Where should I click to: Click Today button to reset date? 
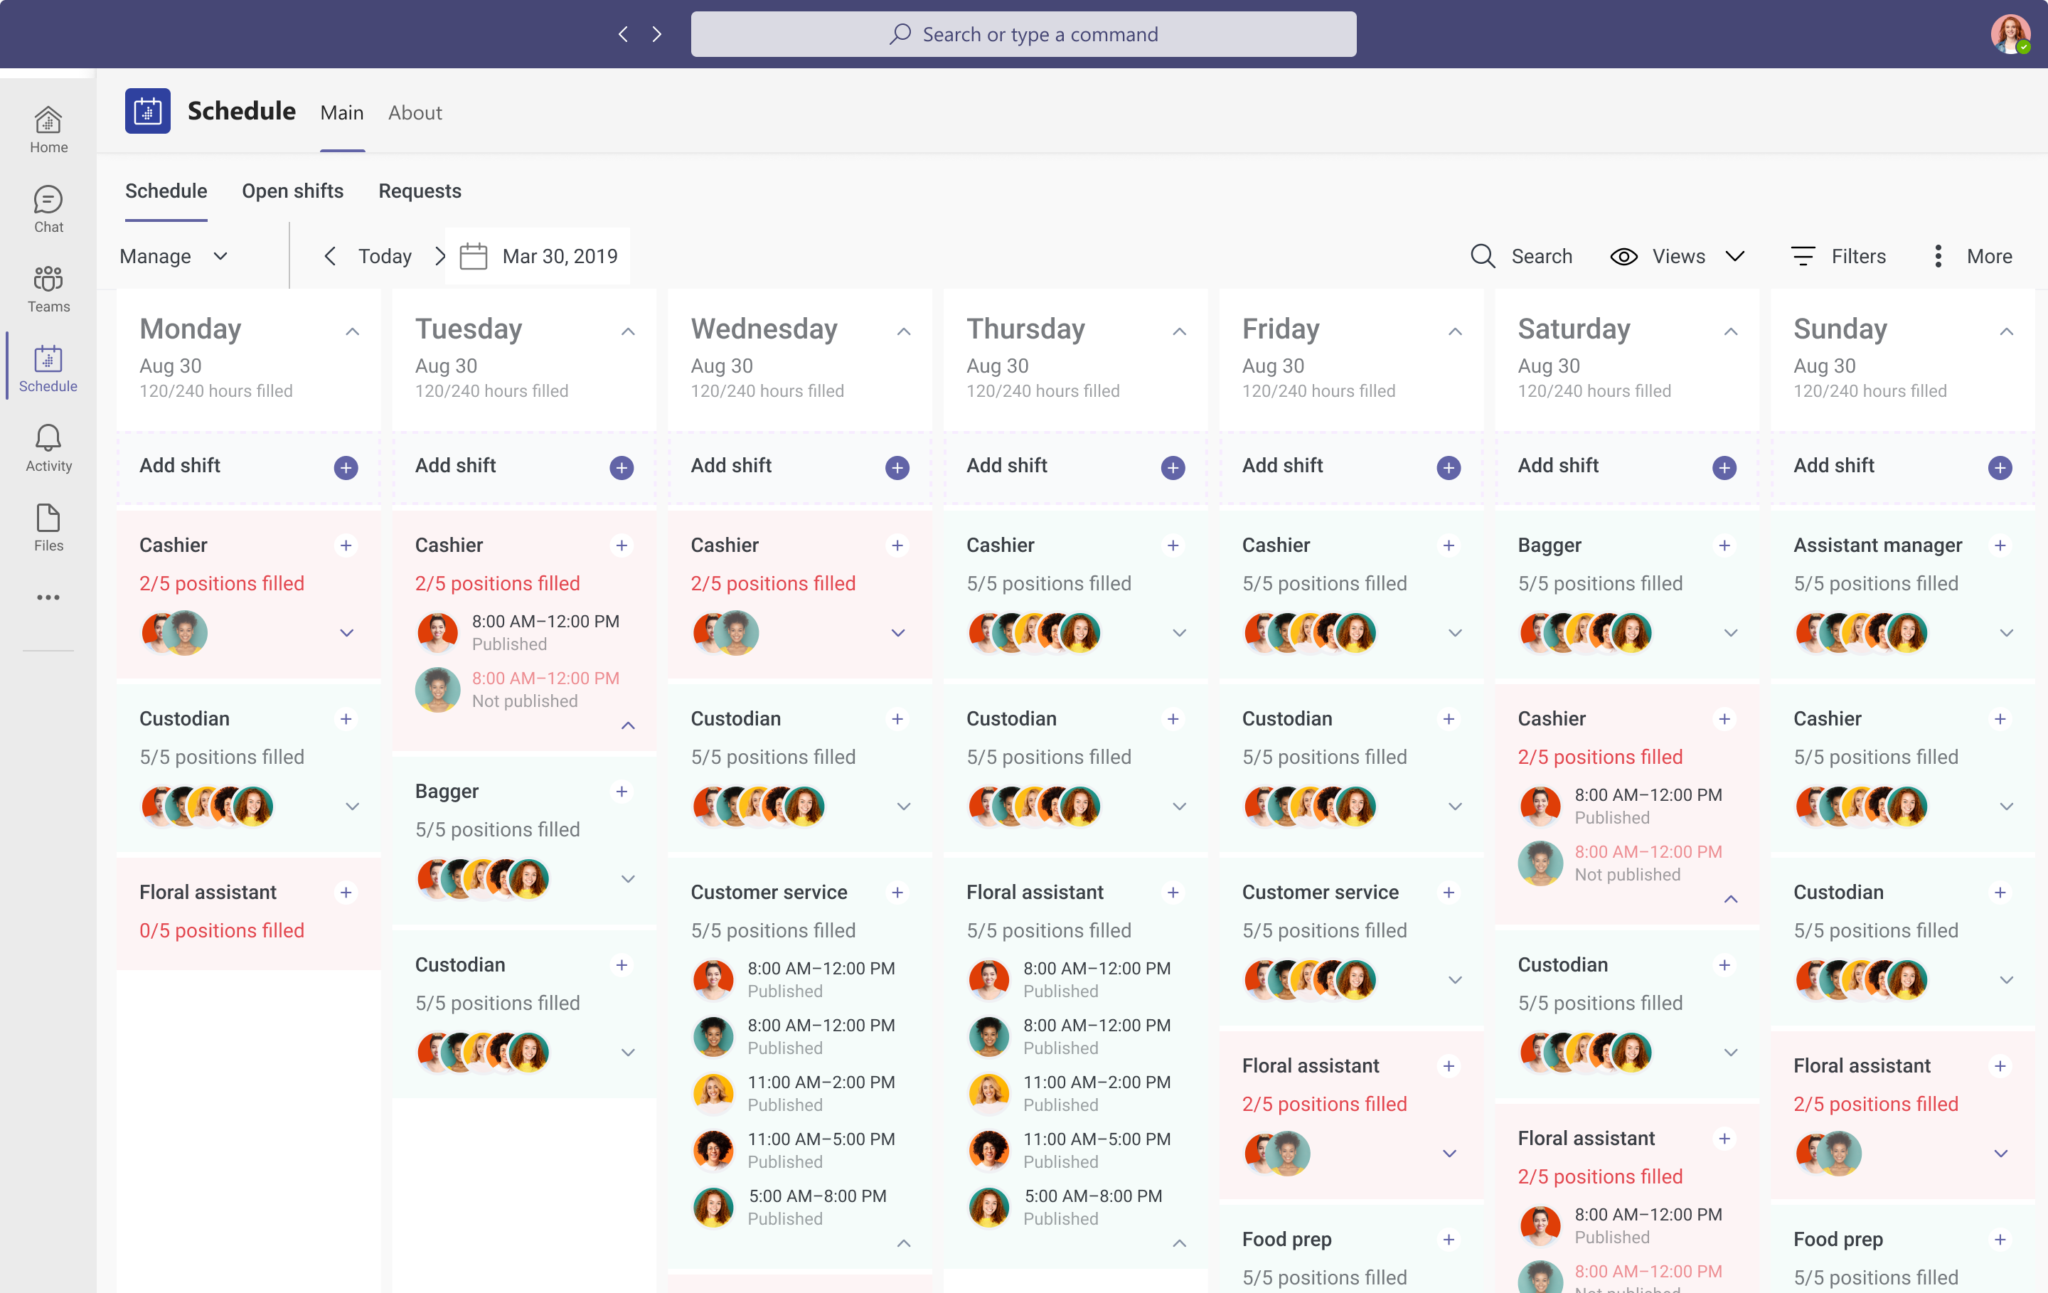pos(384,255)
